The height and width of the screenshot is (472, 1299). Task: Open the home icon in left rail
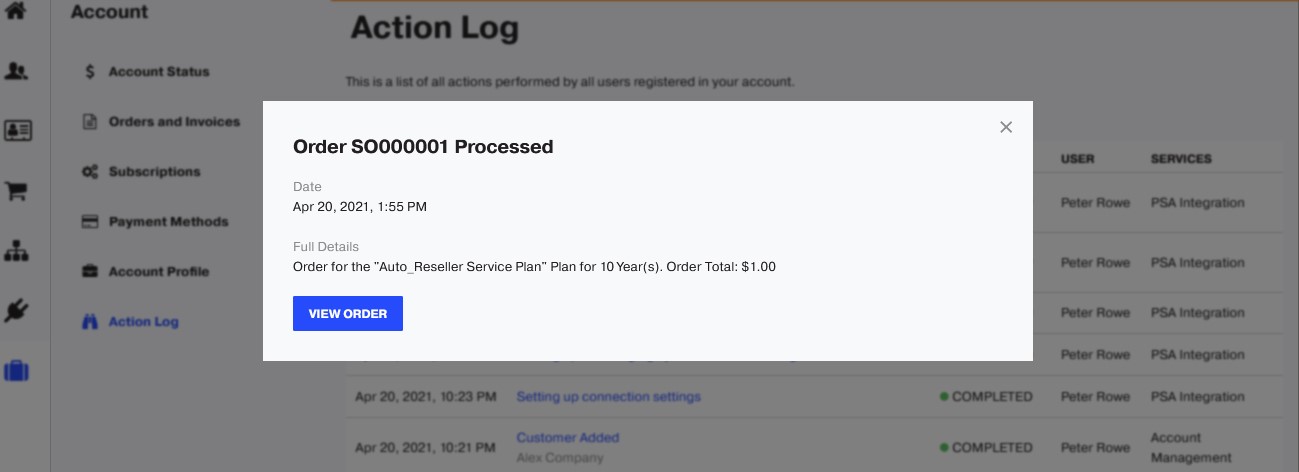[x=17, y=12]
